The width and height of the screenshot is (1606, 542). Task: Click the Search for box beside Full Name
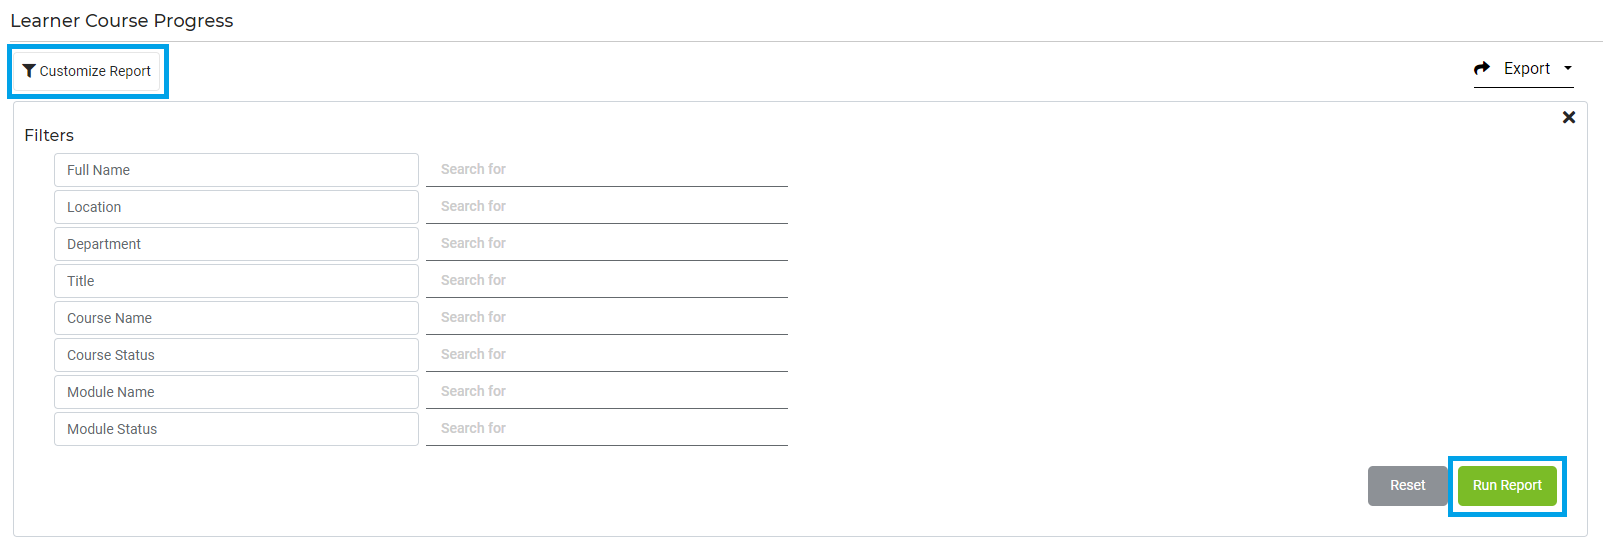click(x=607, y=170)
